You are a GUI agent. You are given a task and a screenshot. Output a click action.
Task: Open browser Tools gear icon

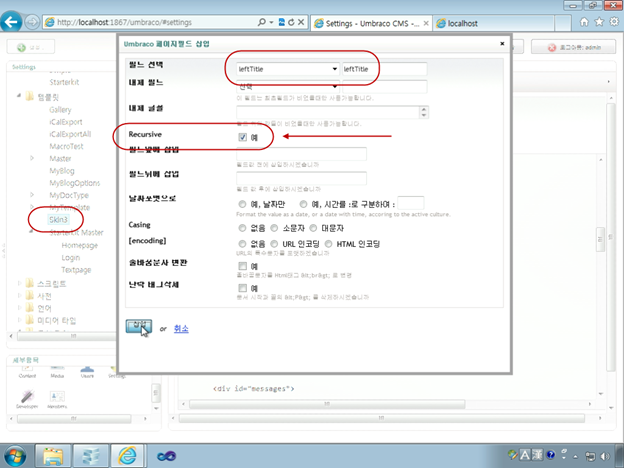pyautogui.click(x=614, y=22)
